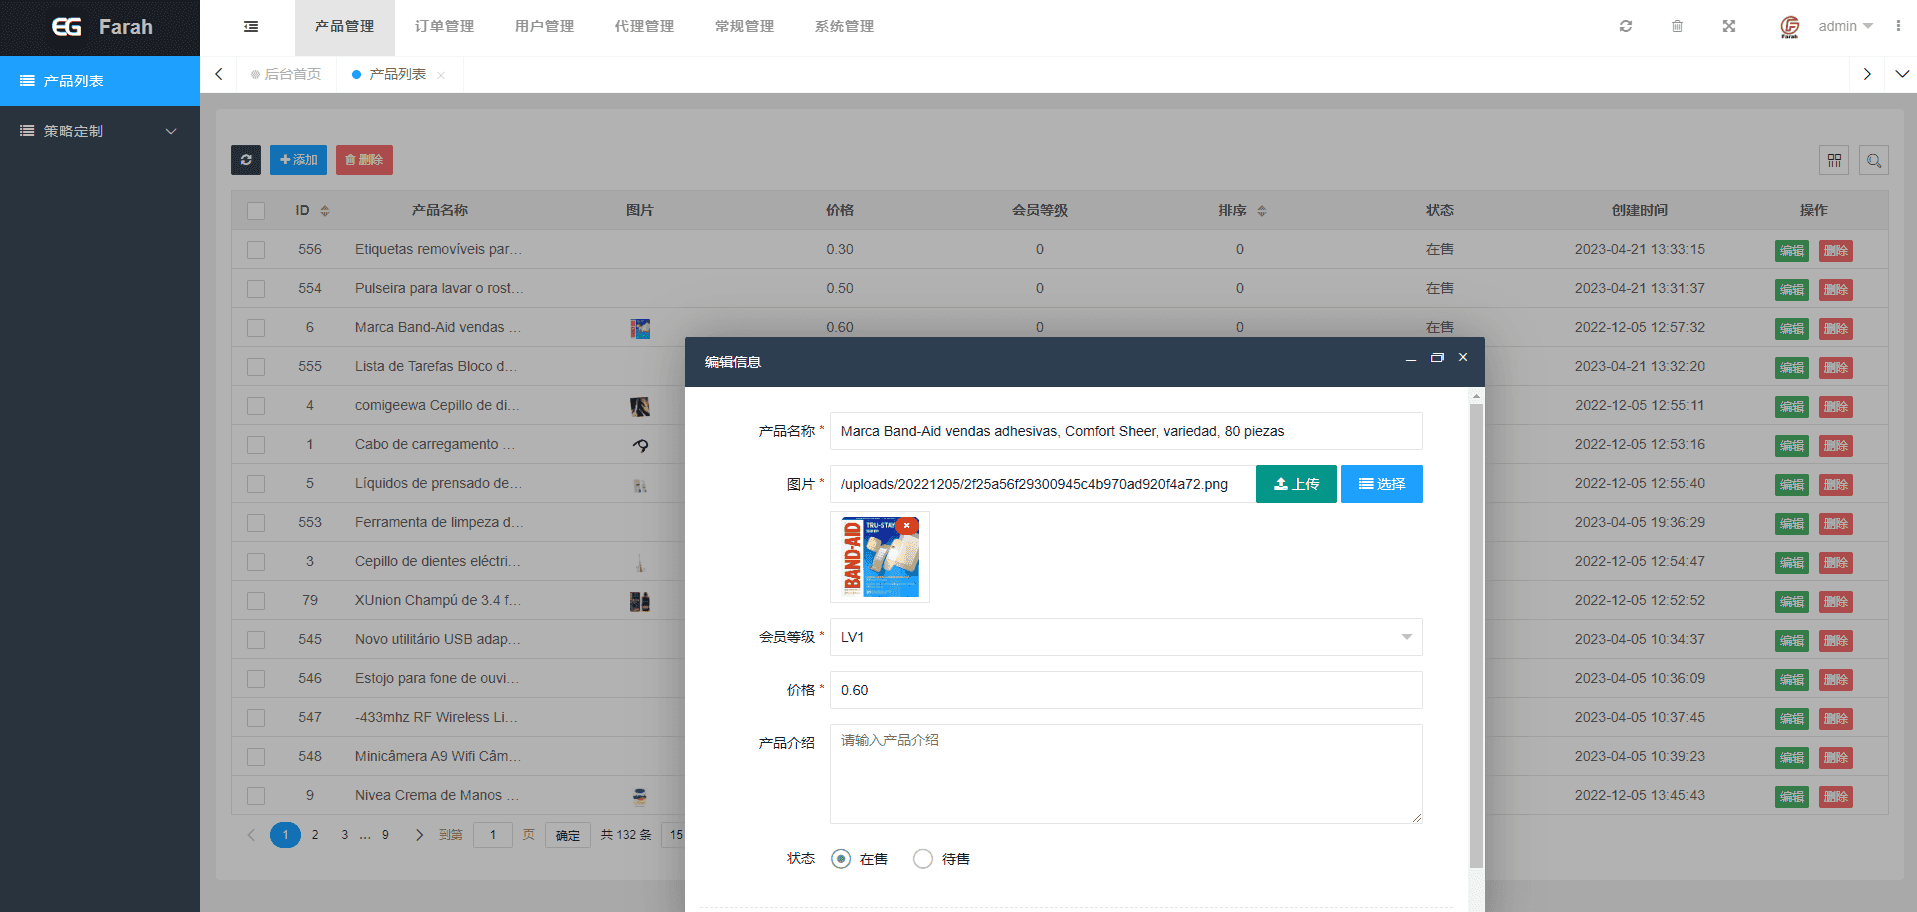1917x912 pixels.
Task: Collapse the sidebar with the menu fold icon
Action: [x=251, y=27]
